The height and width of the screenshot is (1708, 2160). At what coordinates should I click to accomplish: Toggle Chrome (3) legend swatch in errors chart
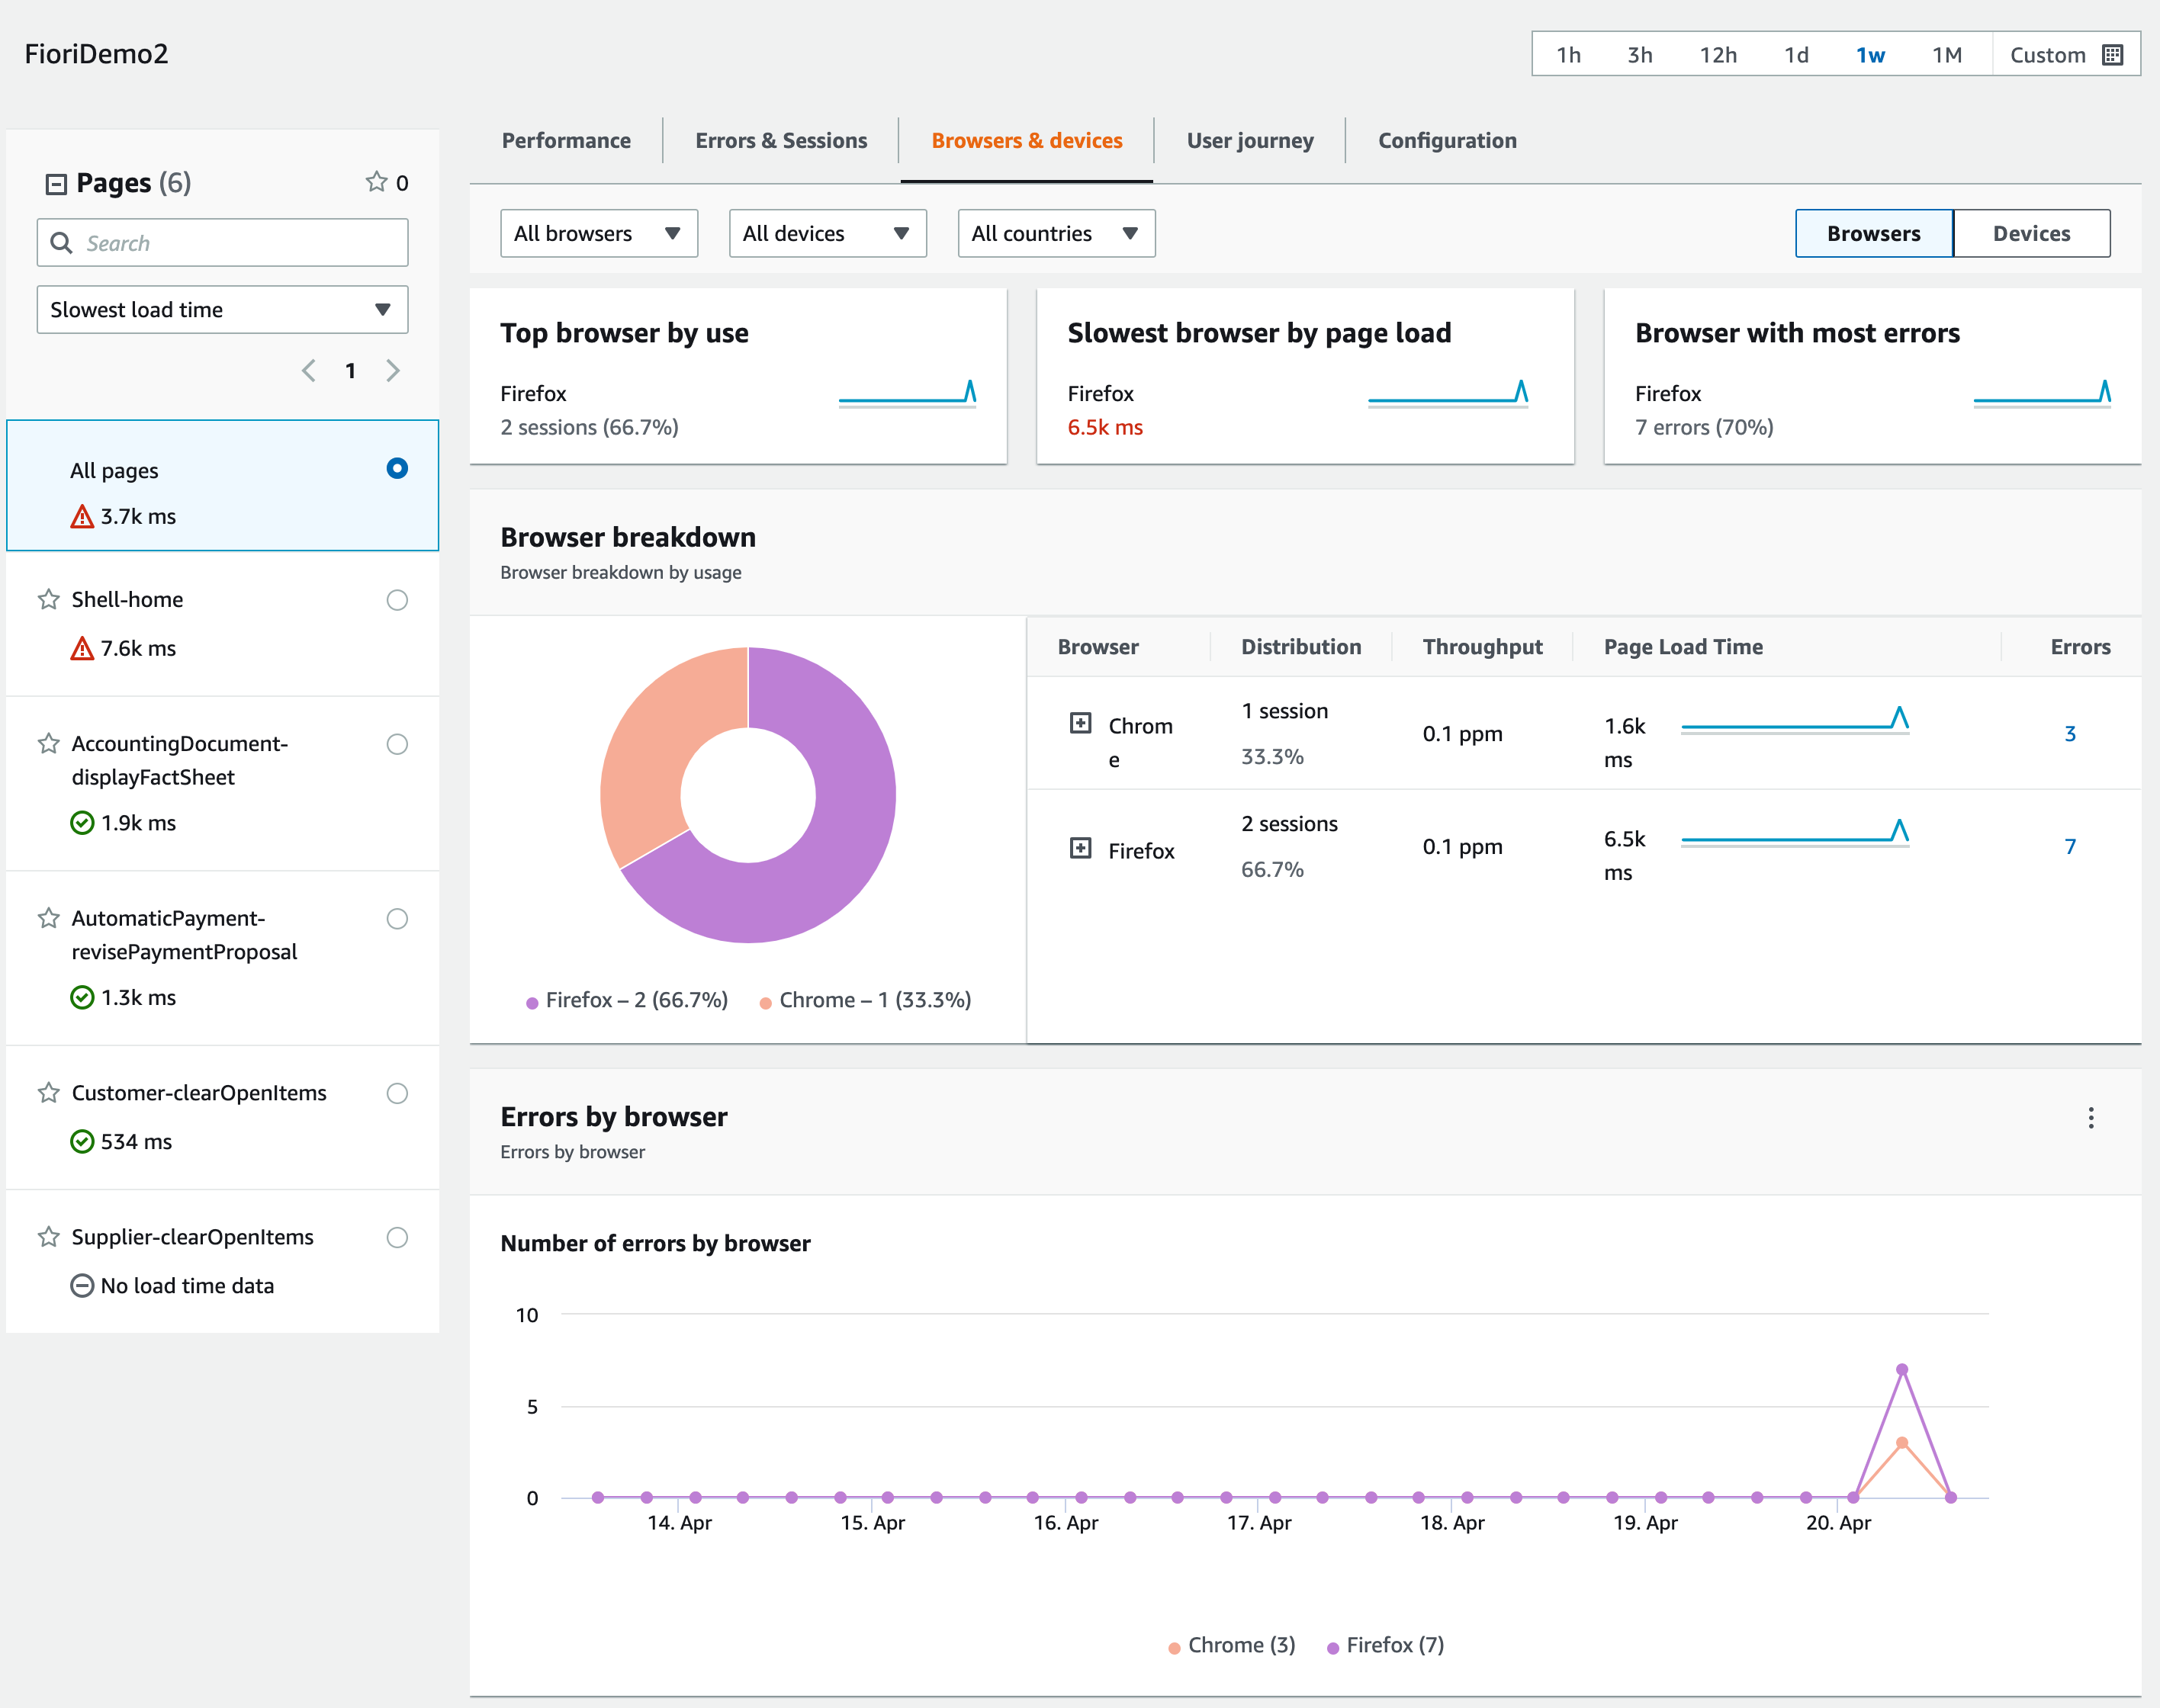click(1174, 1647)
